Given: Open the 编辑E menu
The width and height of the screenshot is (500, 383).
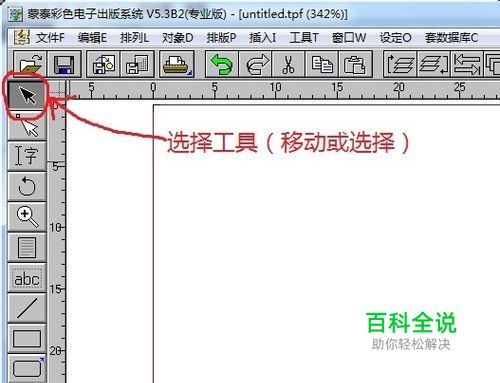Looking at the screenshot, I should tap(92, 38).
